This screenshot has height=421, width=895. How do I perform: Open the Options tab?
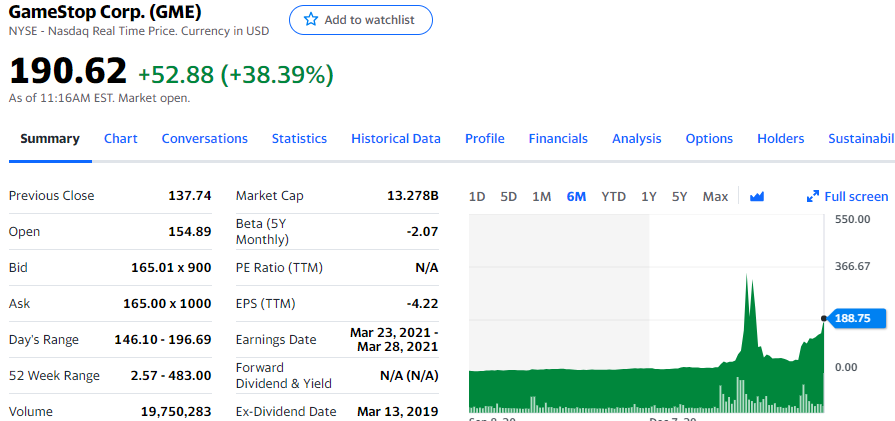[x=709, y=139]
